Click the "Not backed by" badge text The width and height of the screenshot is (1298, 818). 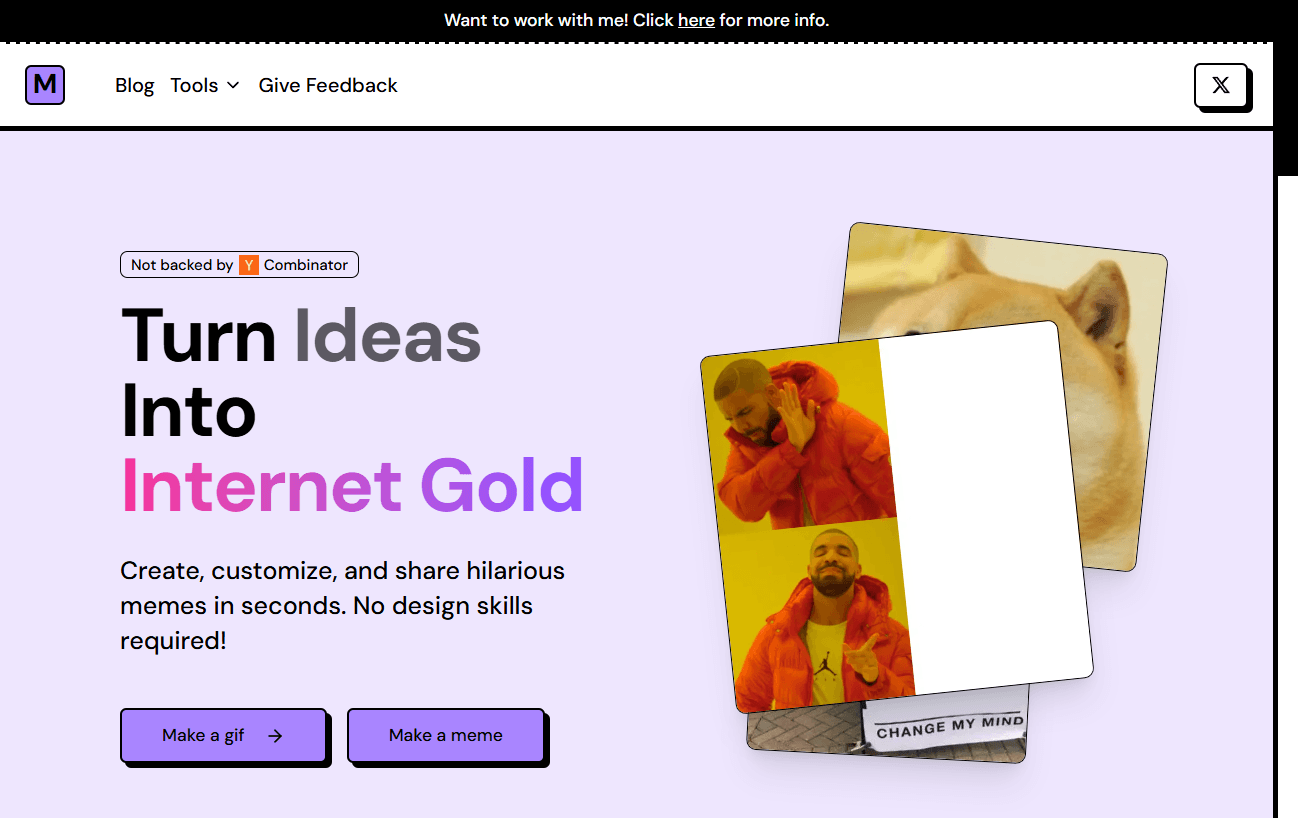click(x=182, y=265)
